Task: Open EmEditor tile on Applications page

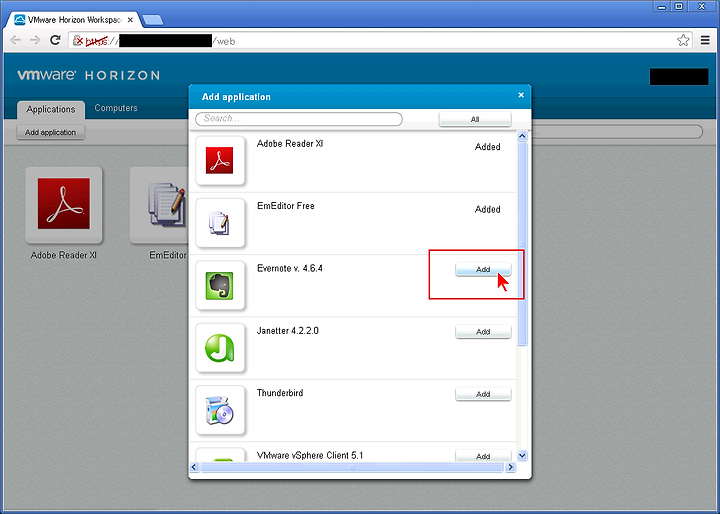Action: [159, 205]
